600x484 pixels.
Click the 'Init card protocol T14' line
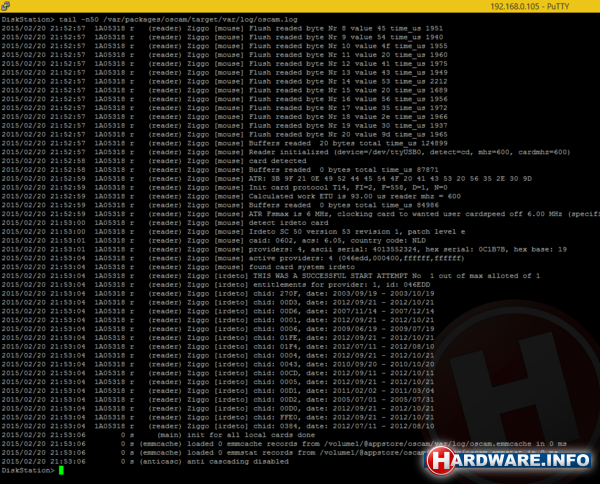tap(224, 187)
